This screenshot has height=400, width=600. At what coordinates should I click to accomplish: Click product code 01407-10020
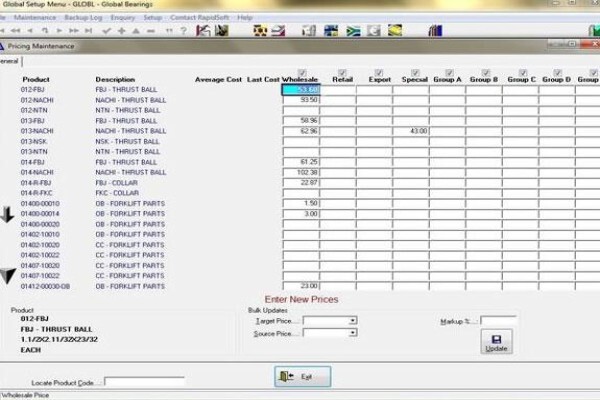pyautogui.click(x=40, y=265)
